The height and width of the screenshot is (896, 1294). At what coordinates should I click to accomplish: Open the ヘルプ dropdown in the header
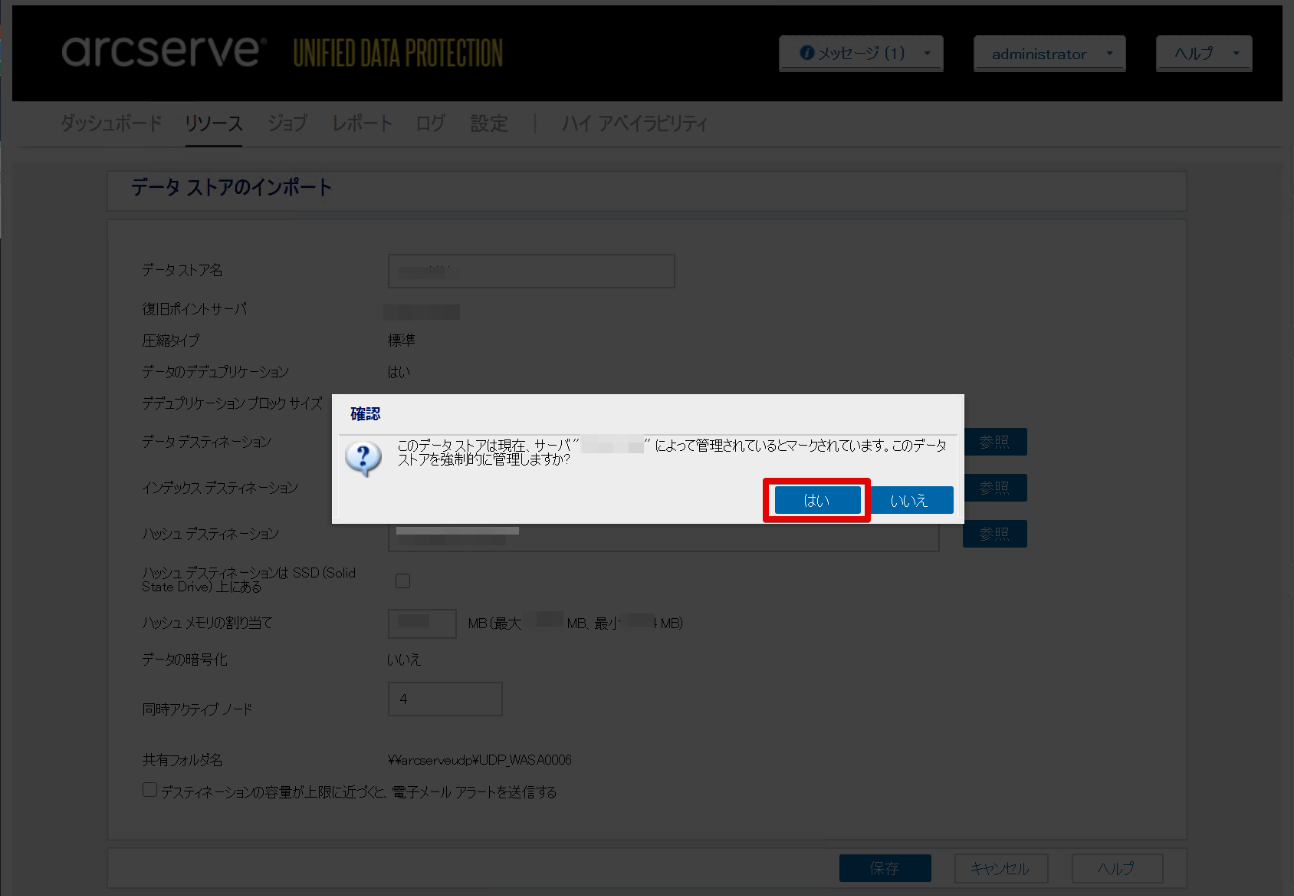[1203, 53]
